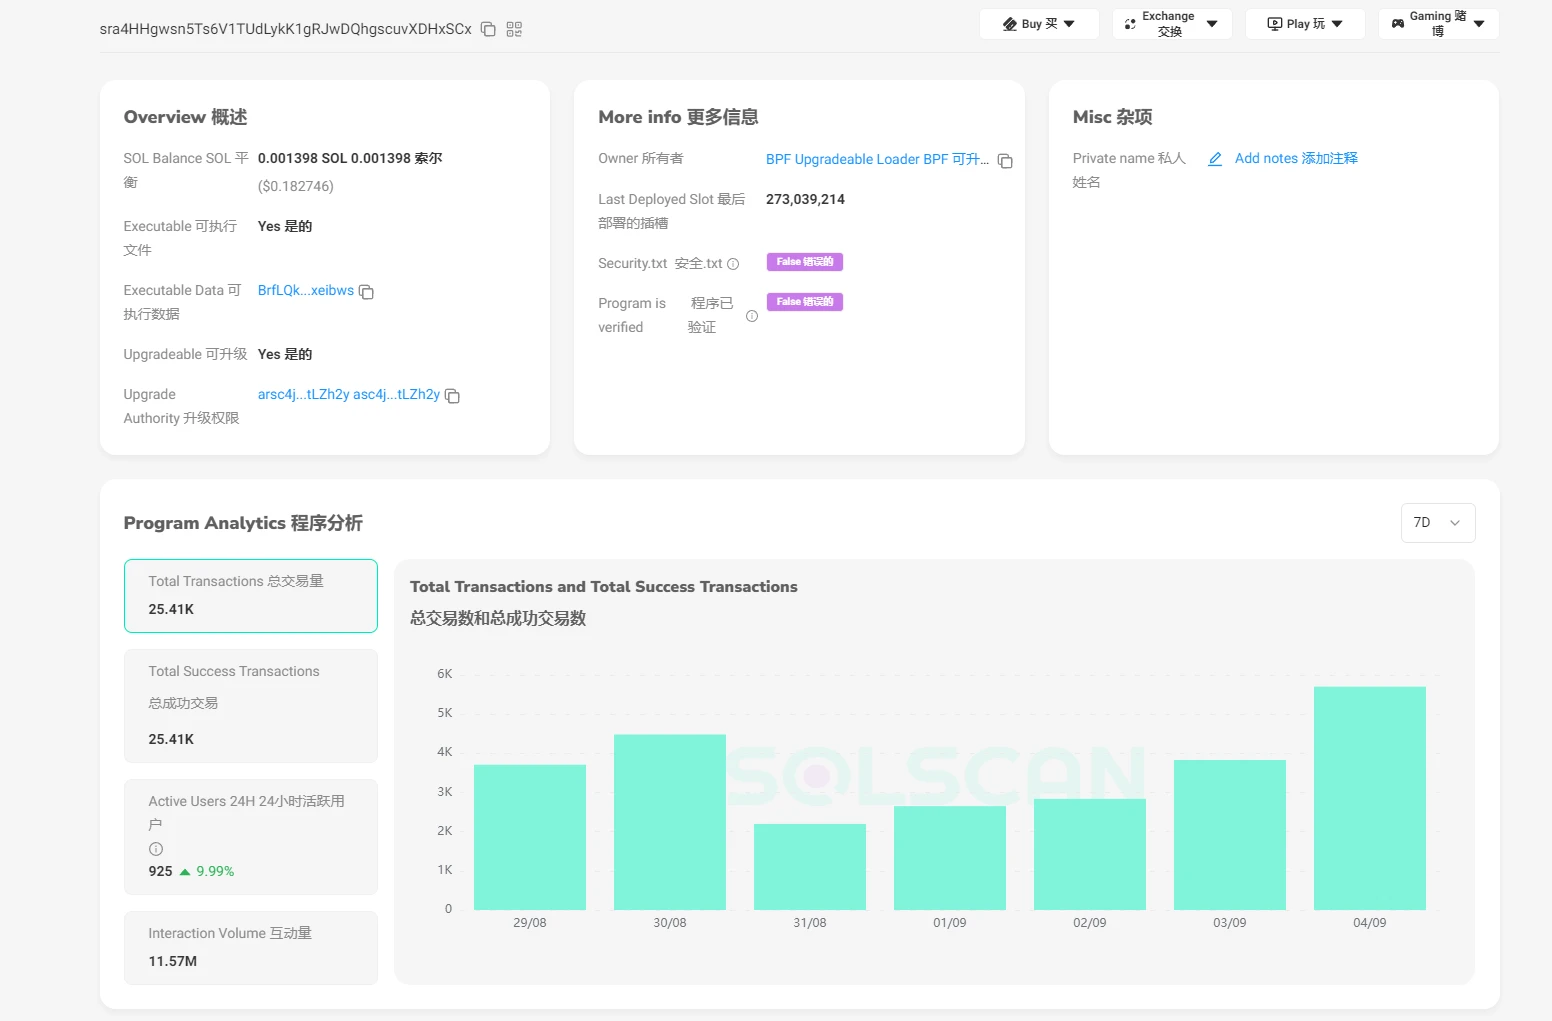Image resolution: width=1552 pixels, height=1021 pixels.
Task: Open the Play menu
Action: (x=1304, y=24)
